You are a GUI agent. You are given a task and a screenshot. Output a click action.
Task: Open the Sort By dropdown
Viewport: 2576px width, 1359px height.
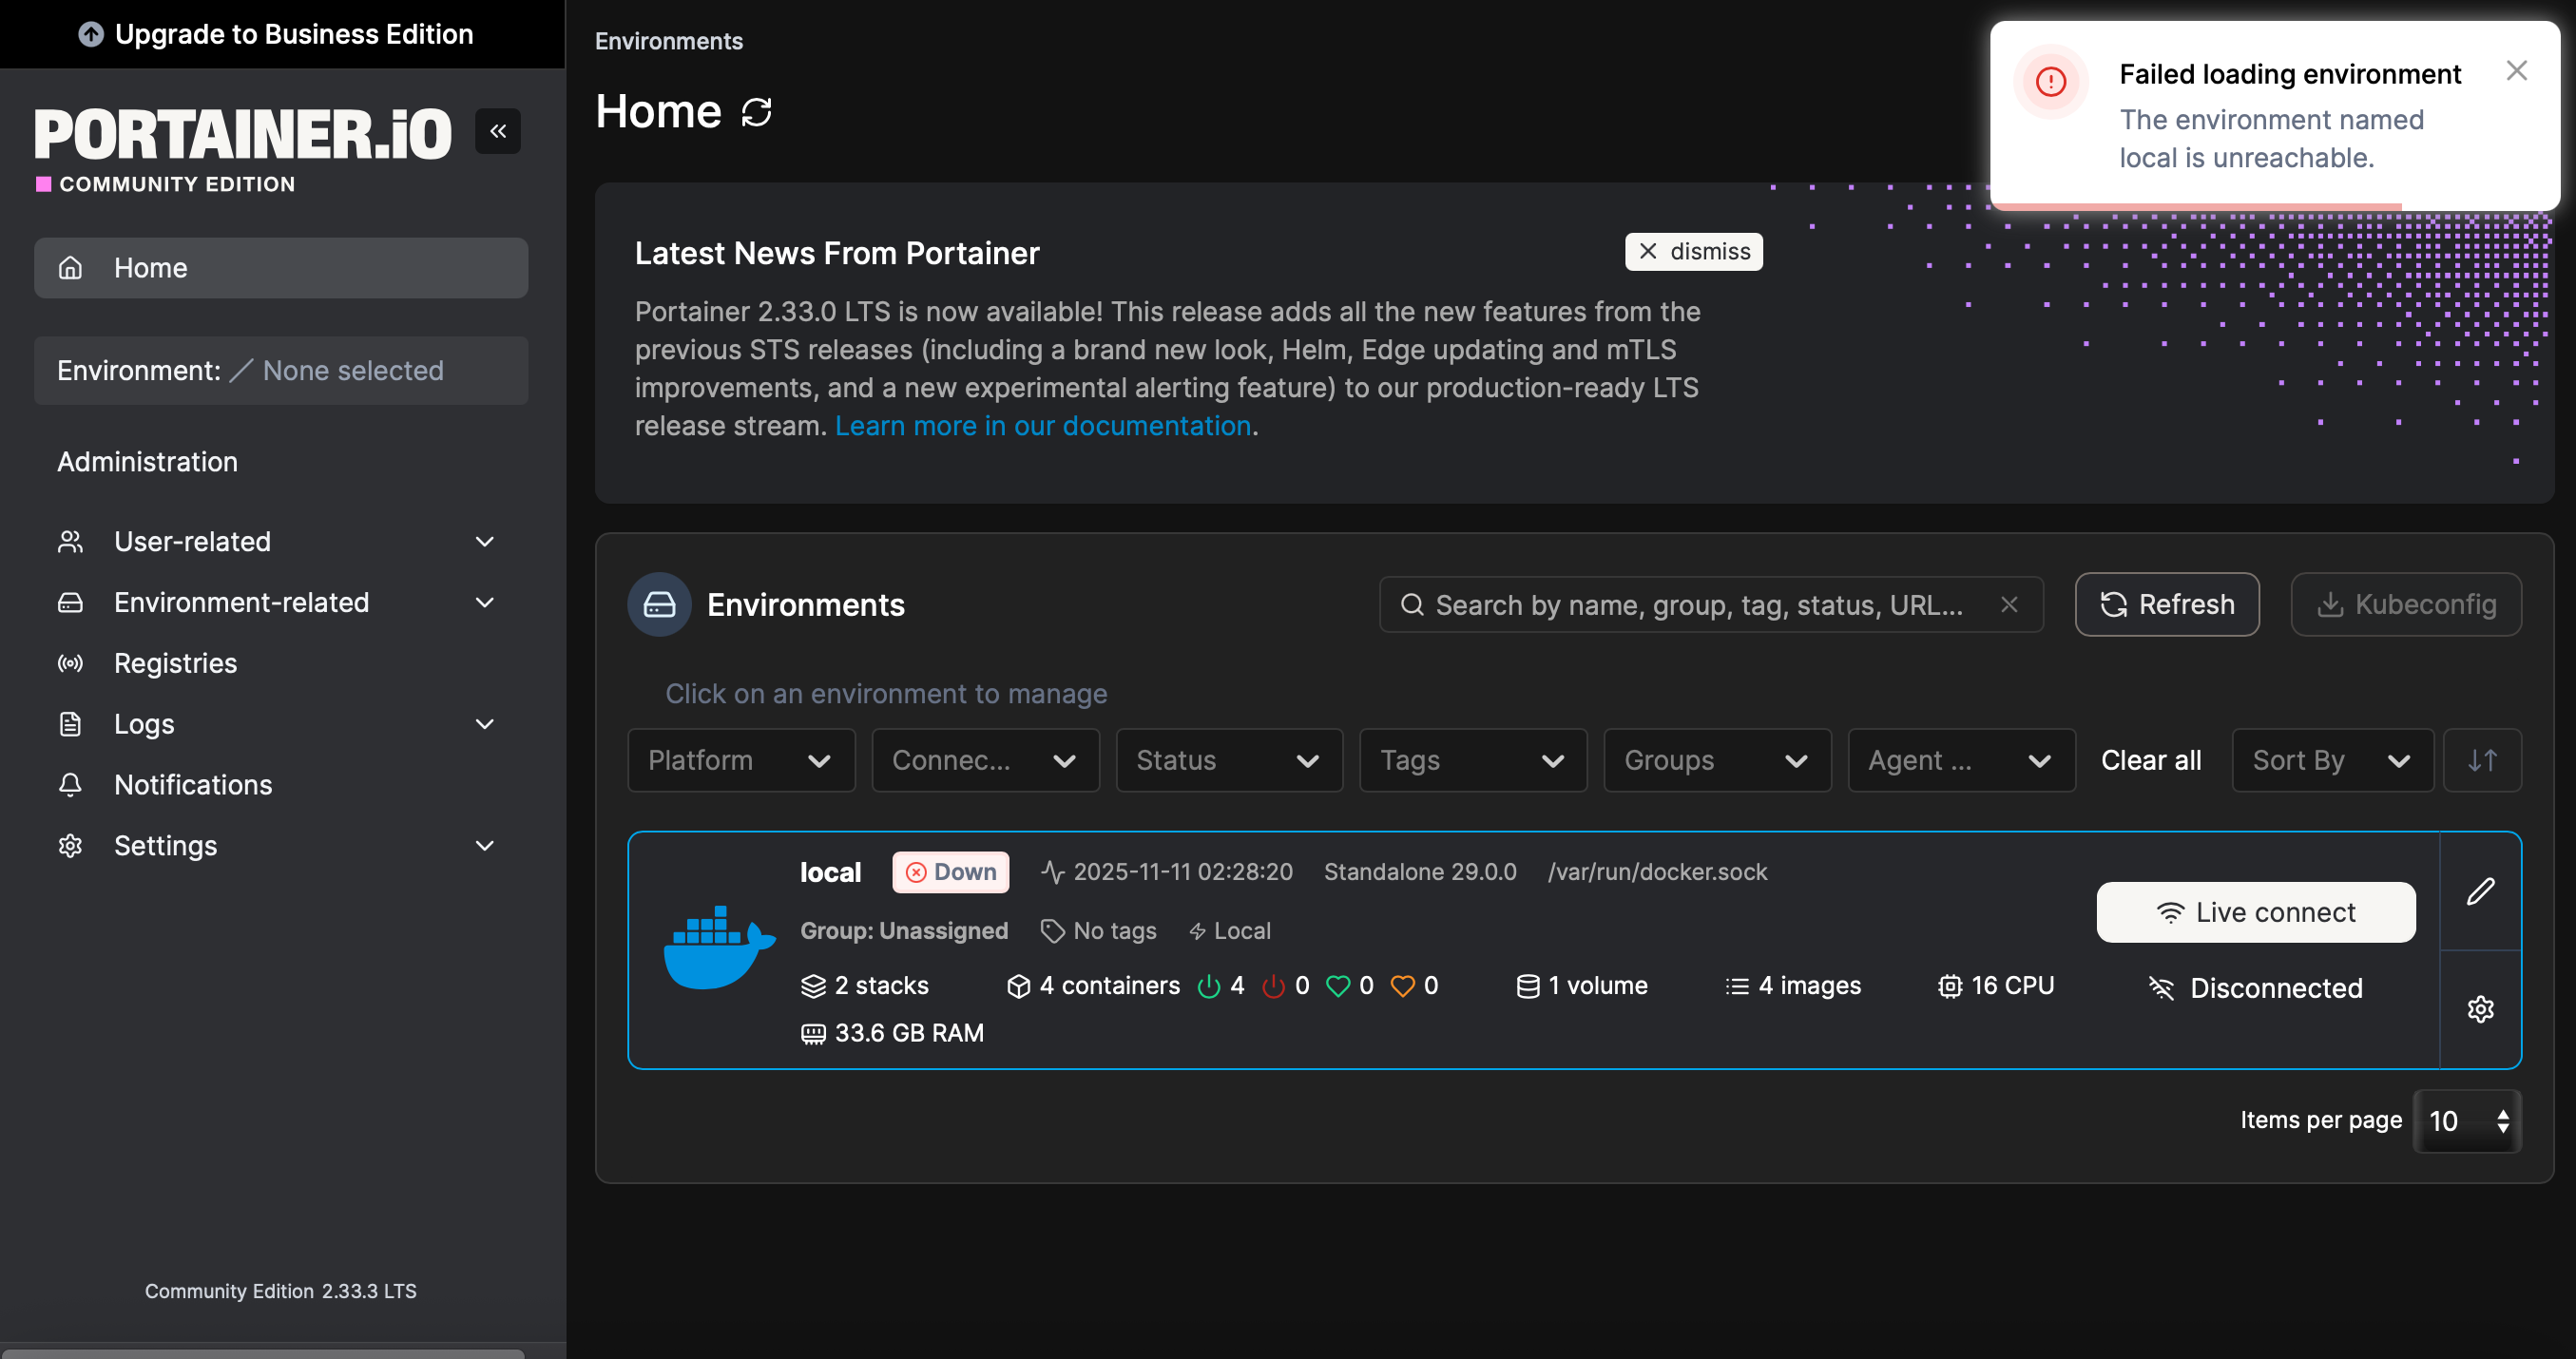point(2331,760)
